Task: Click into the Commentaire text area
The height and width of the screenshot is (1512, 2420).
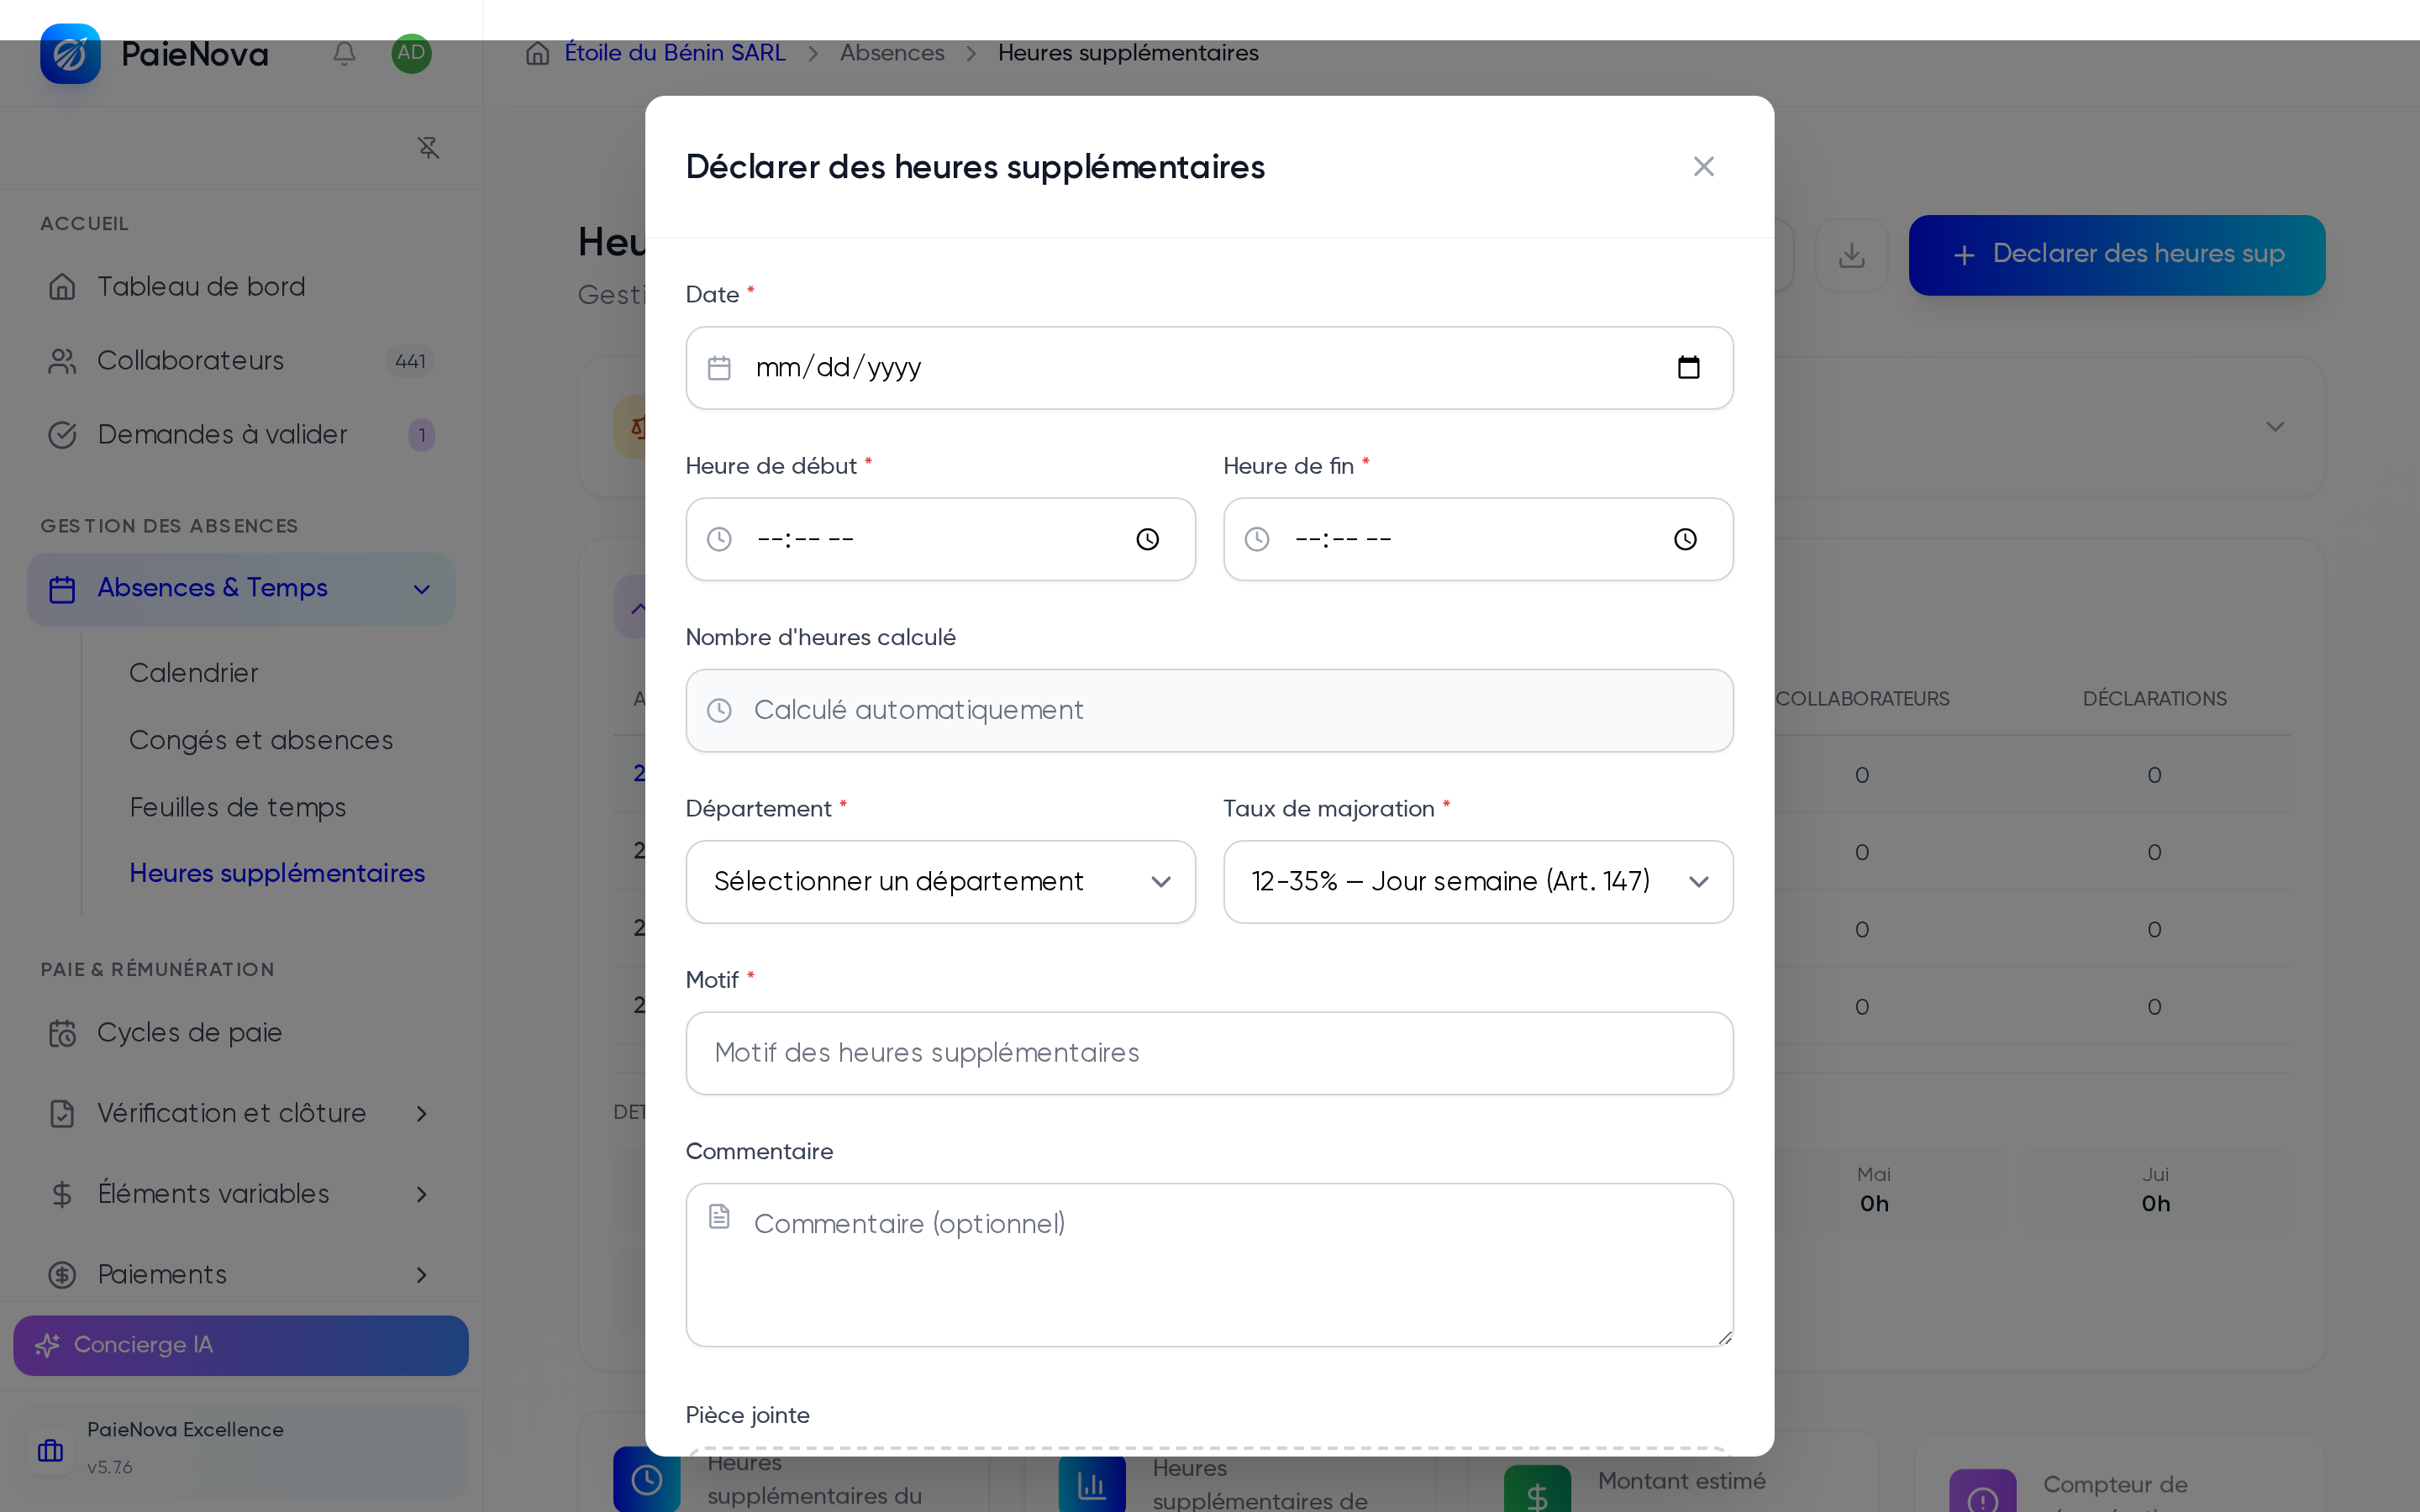Action: [x=1209, y=1265]
